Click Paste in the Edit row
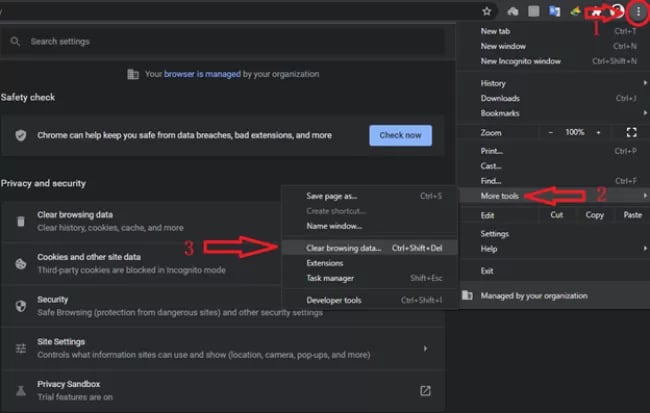 click(633, 215)
